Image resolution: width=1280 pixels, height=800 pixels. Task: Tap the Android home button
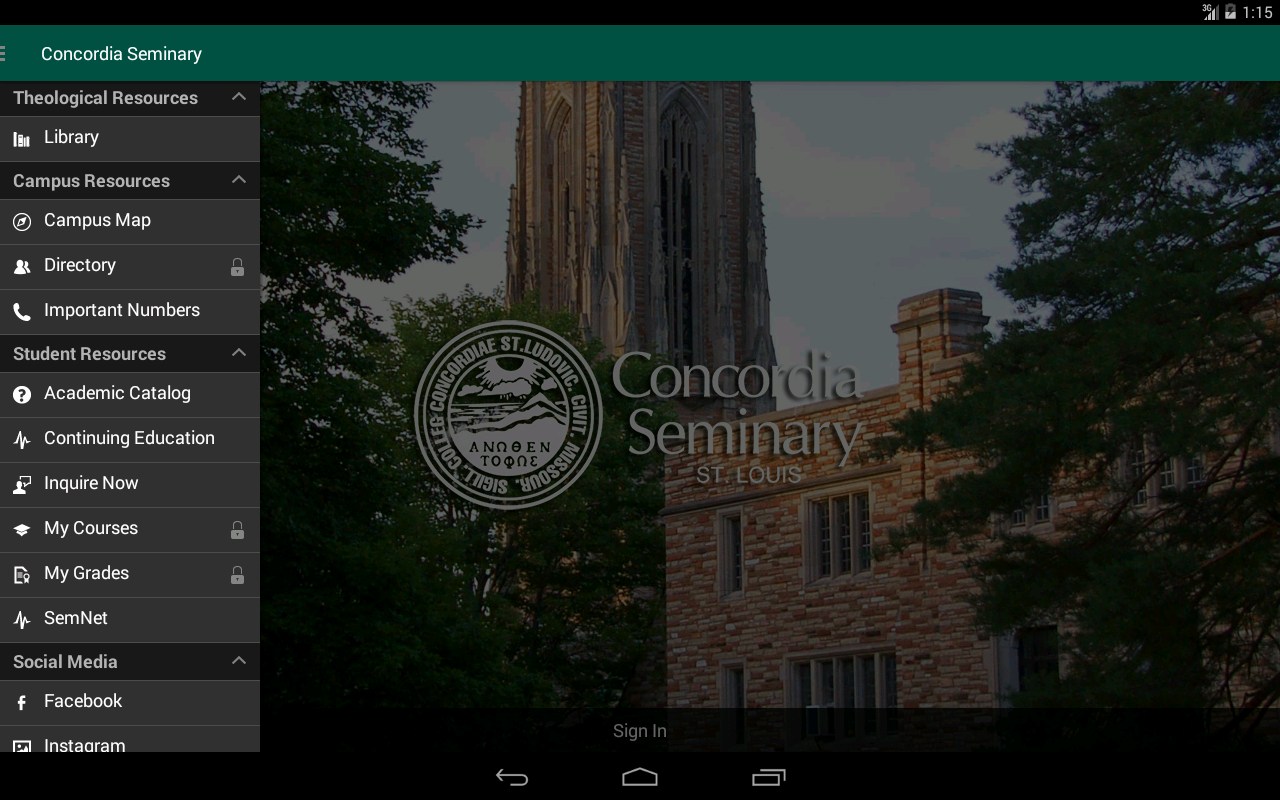640,777
